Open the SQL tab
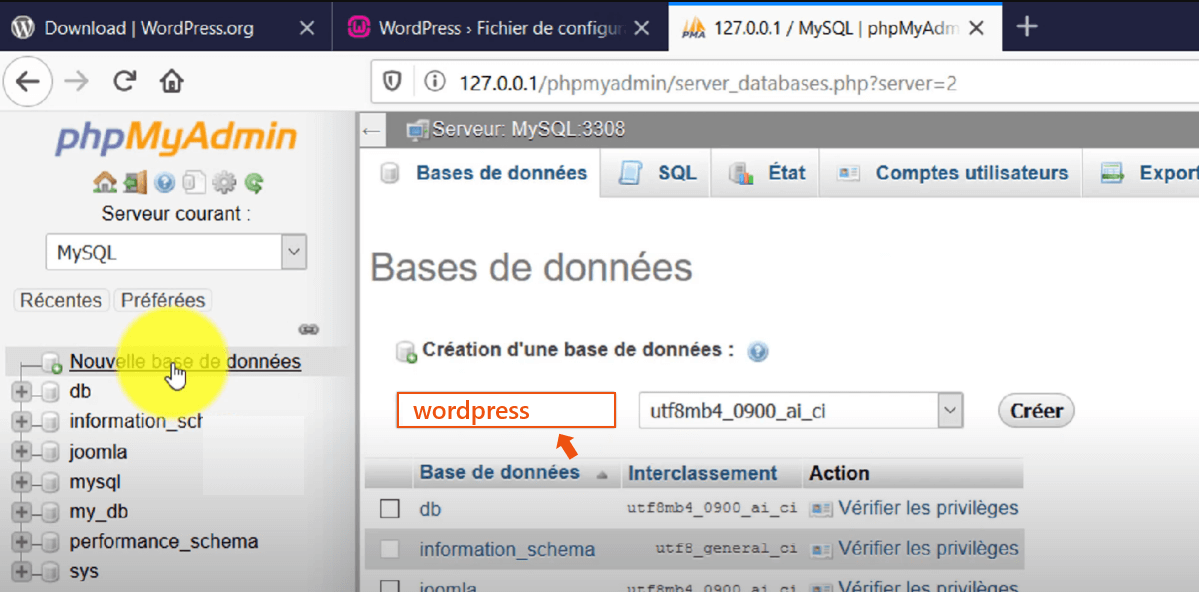 tap(658, 173)
